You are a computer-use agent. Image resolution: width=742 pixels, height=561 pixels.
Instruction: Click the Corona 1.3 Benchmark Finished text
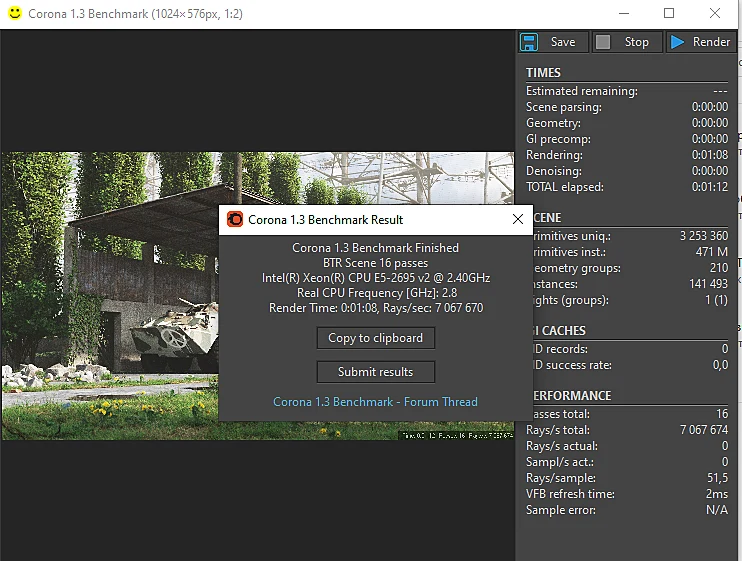pos(375,248)
